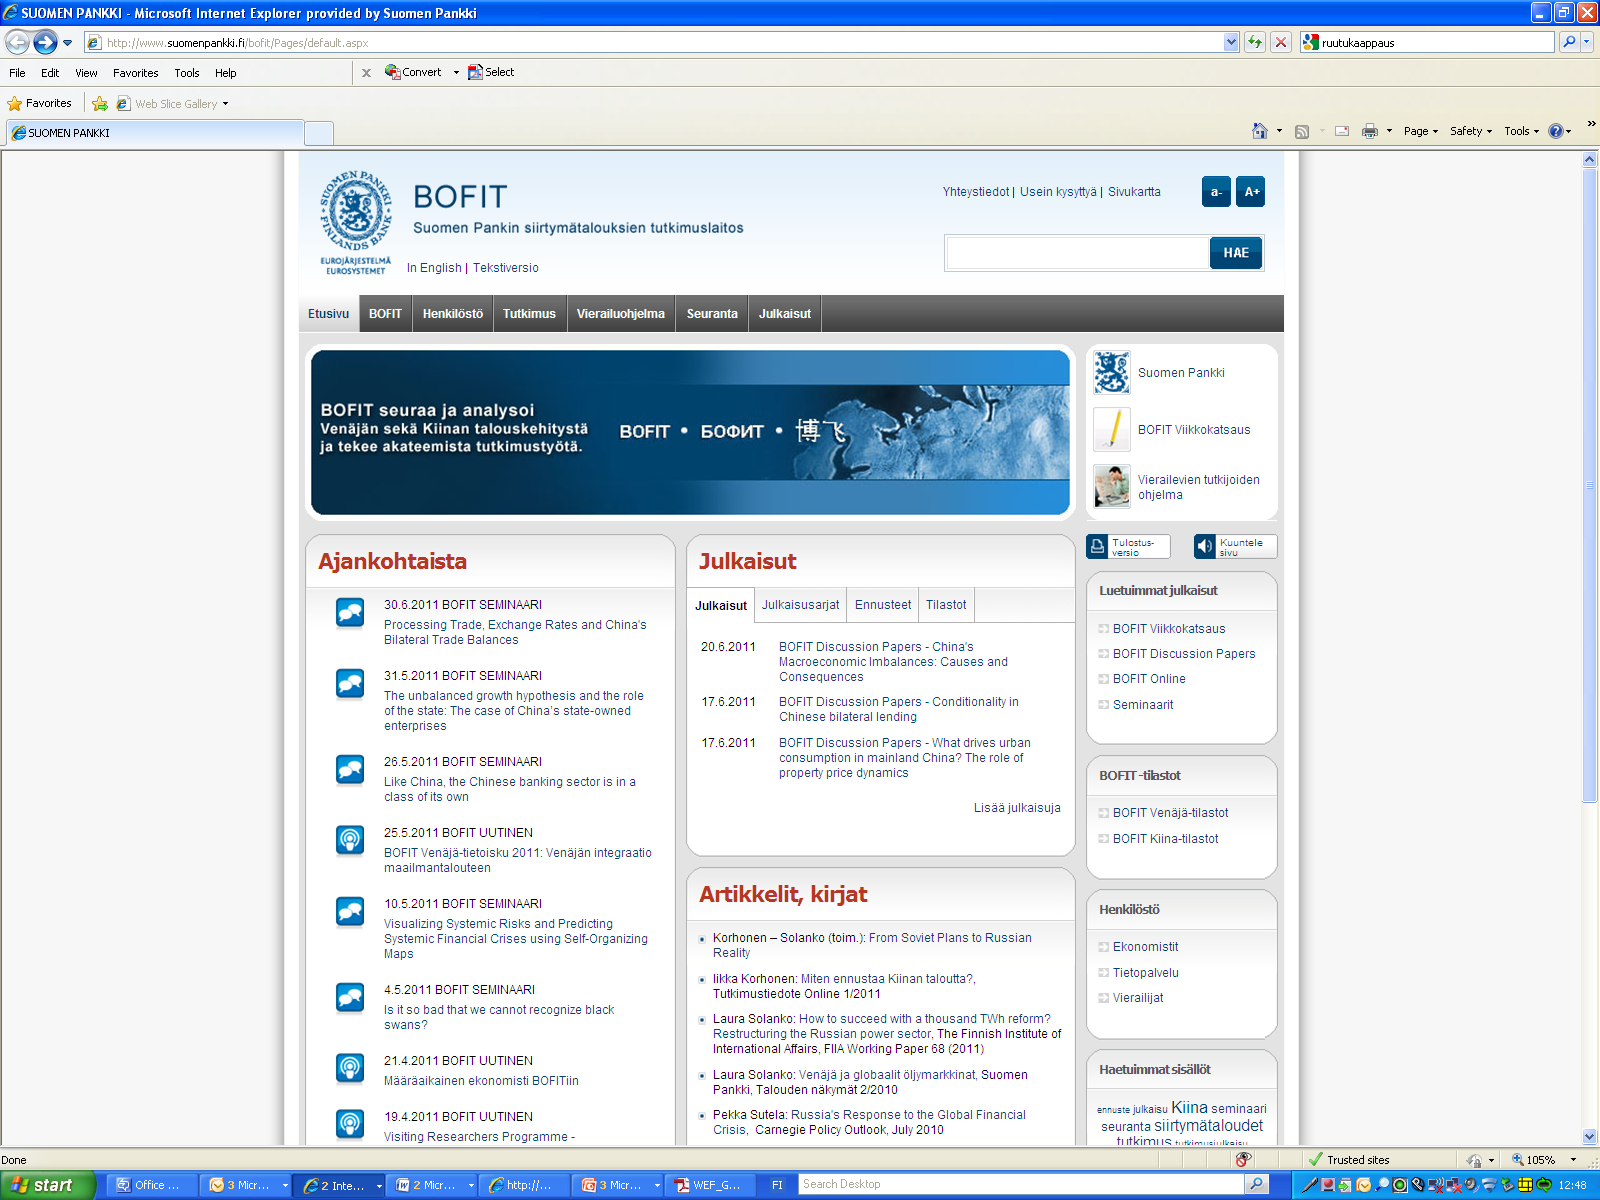Click the HAE search button
Image resolution: width=1600 pixels, height=1200 pixels.
(1236, 253)
